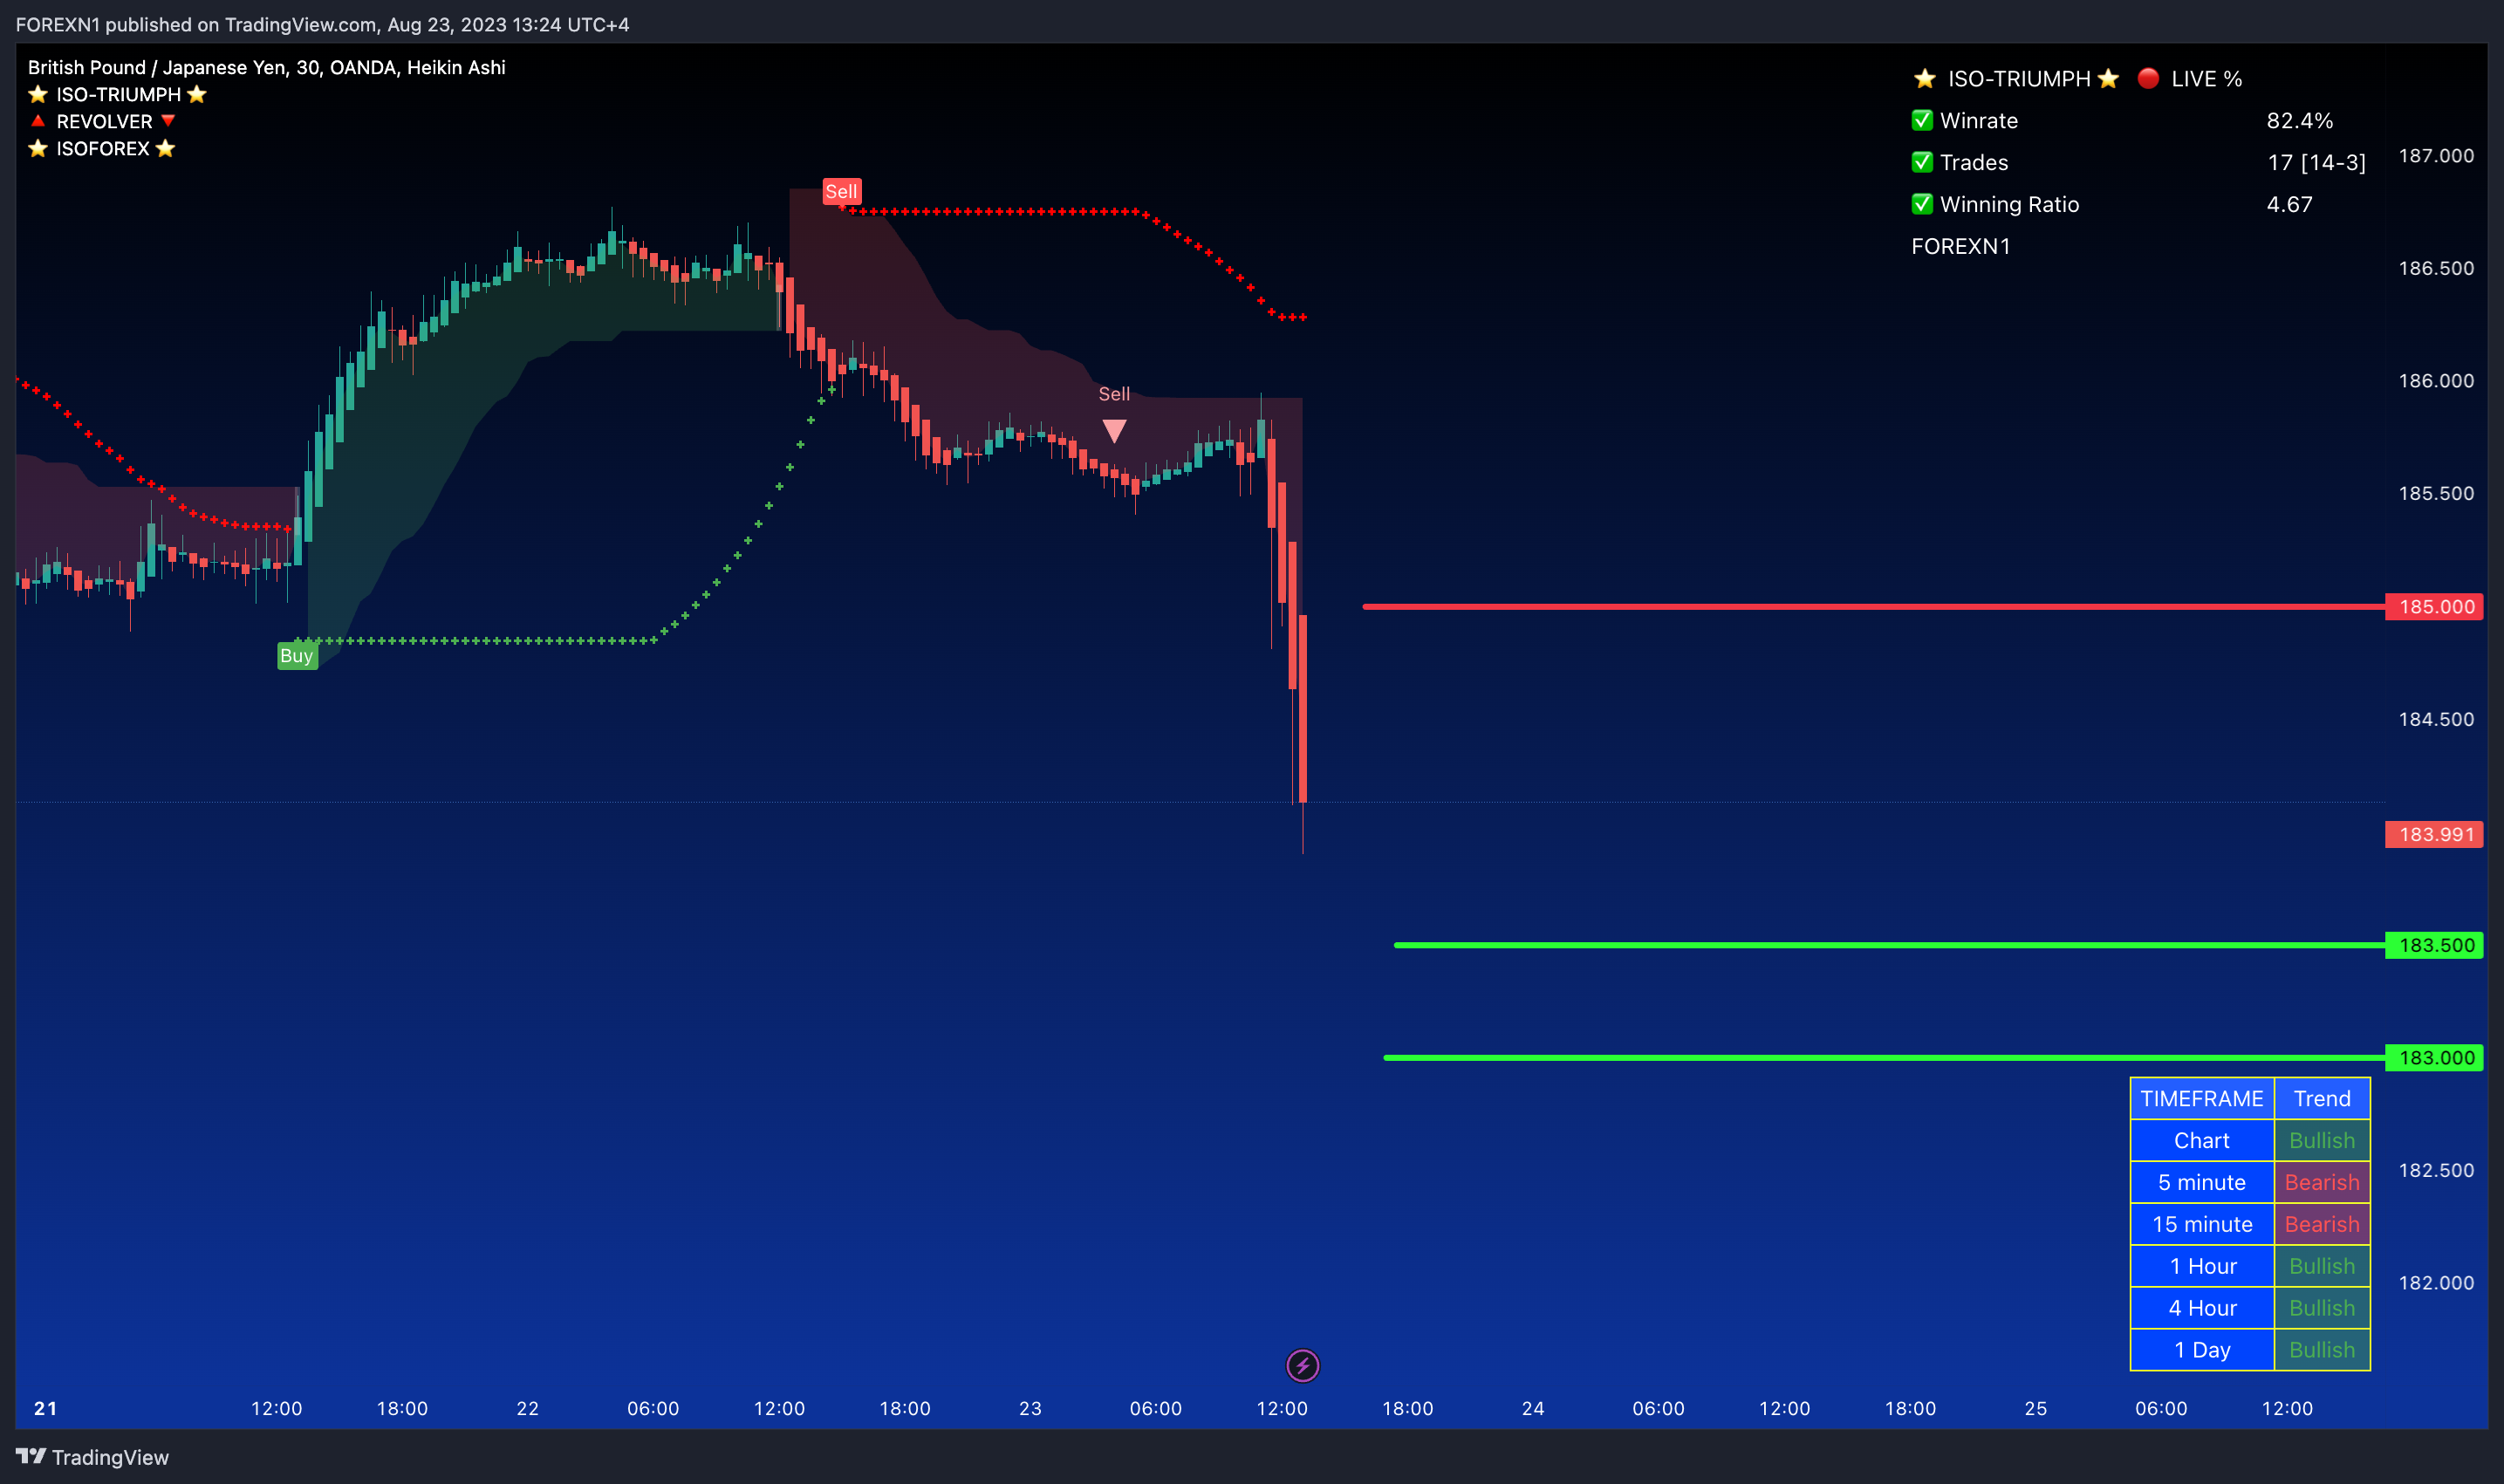Image resolution: width=2504 pixels, height=1484 pixels.
Task: Click the pink Sell triangle marker
Action: 1114,431
